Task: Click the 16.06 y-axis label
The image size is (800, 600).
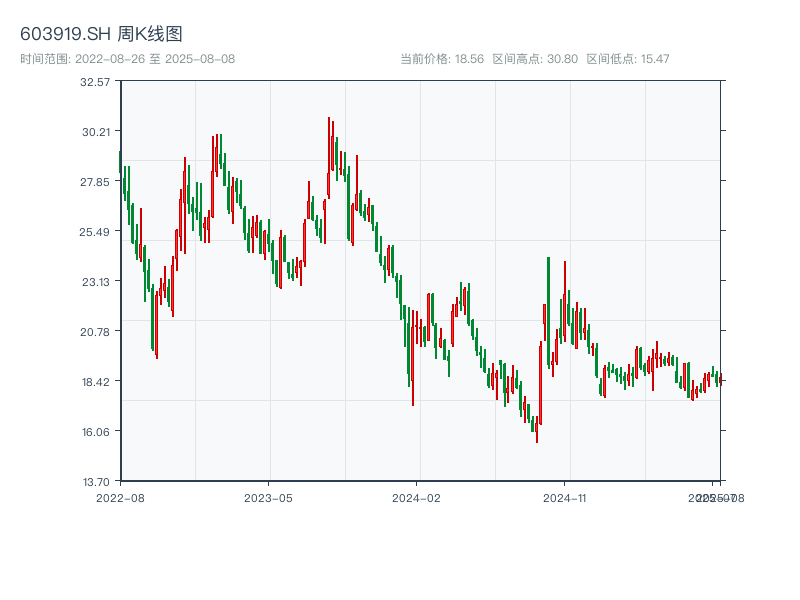Action: tap(96, 432)
